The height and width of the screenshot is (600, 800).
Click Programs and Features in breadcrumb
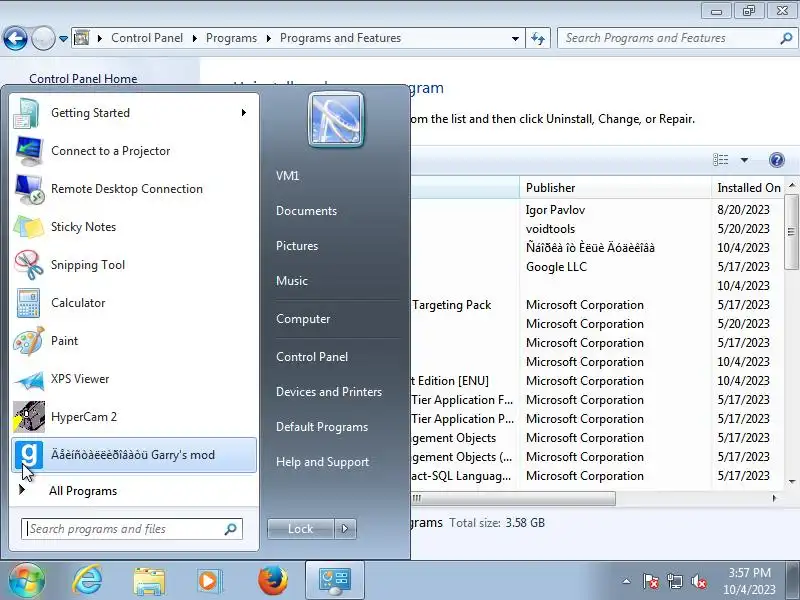point(340,38)
